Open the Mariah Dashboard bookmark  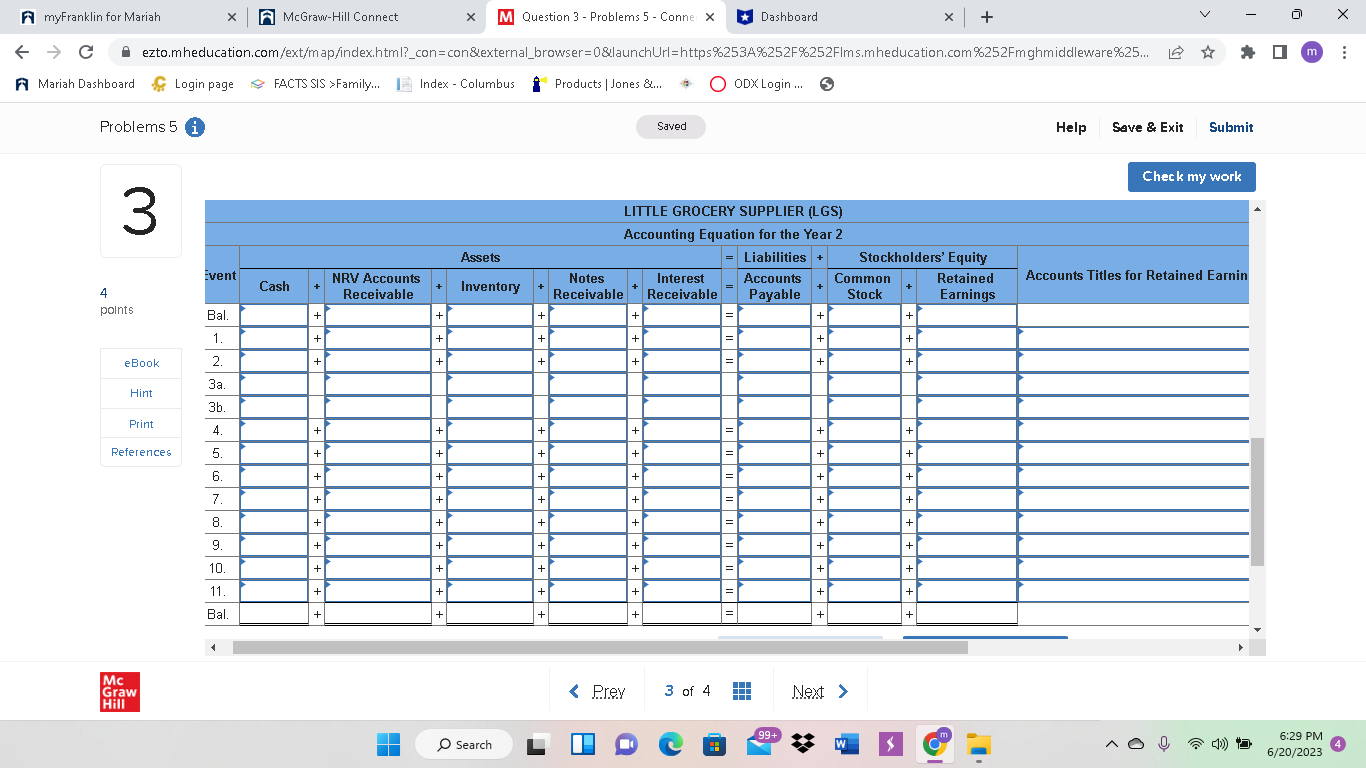(x=76, y=84)
